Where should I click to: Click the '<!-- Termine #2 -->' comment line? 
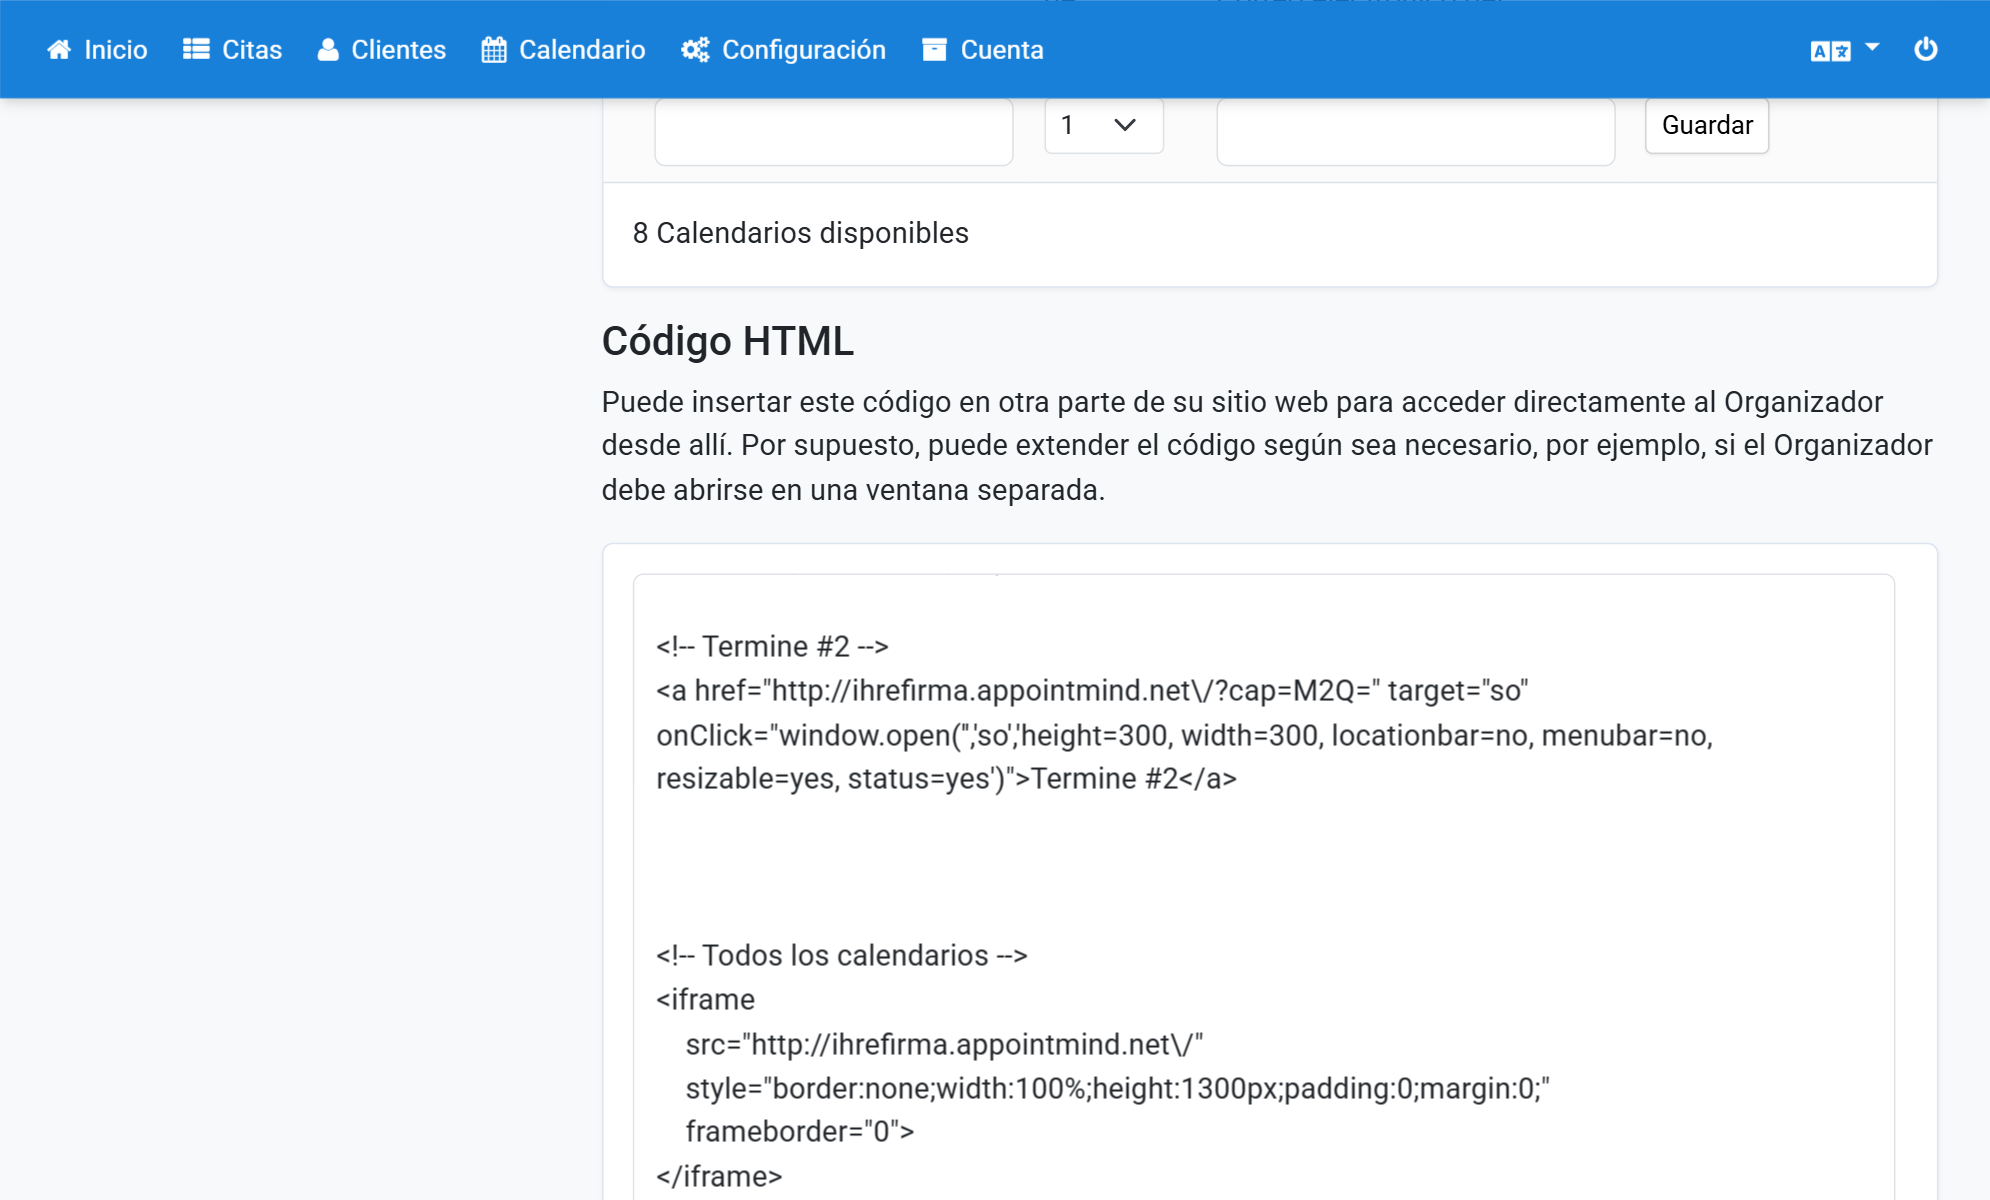click(x=772, y=647)
